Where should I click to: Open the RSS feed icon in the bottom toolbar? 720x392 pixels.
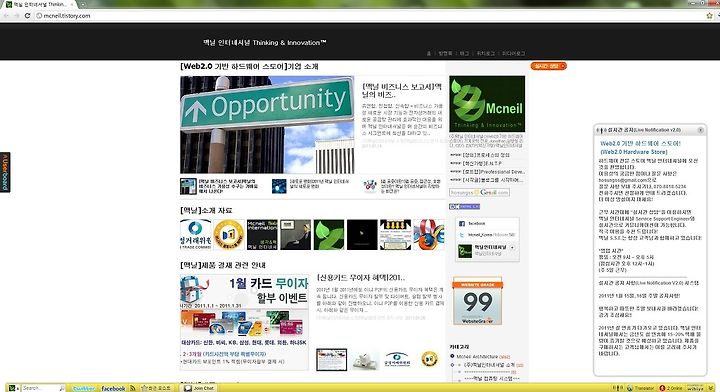click(x=133, y=388)
